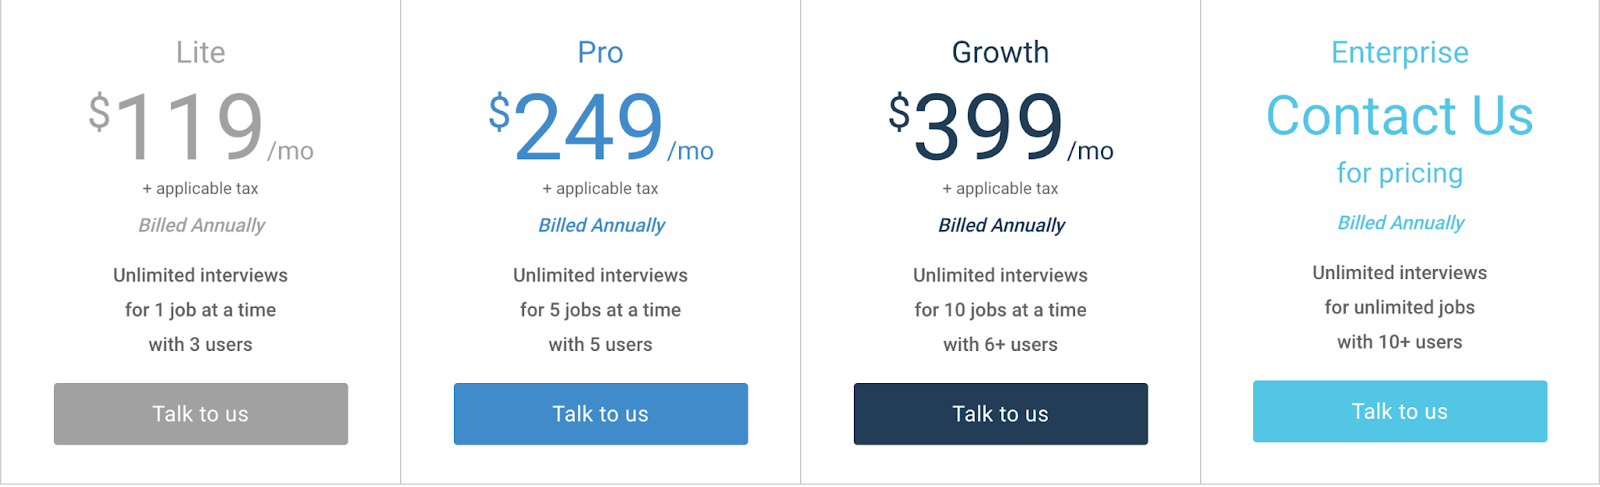The image size is (1600, 487).
Task: Click the Contact Us text under Enterprise
Action: (1400, 115)
